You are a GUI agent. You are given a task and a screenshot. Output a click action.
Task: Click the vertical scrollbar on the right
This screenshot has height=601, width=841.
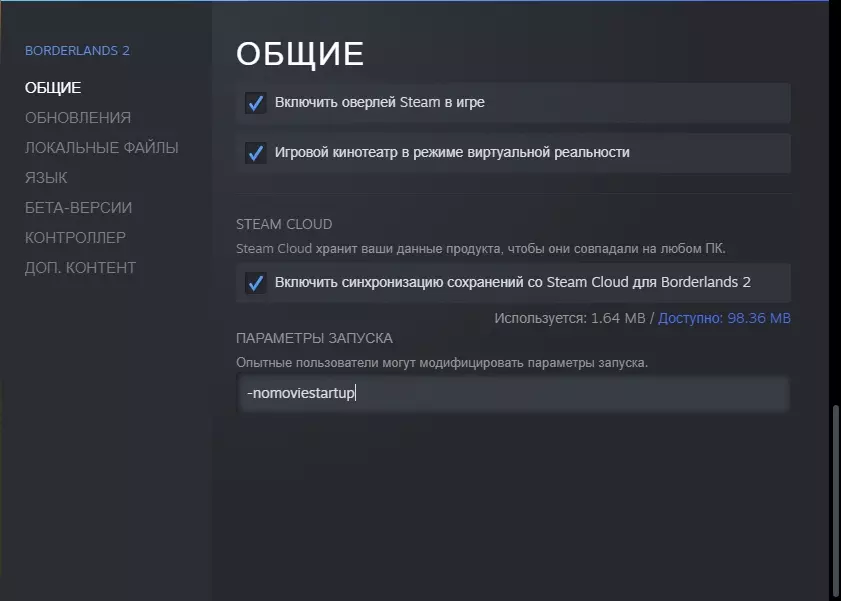835,501
